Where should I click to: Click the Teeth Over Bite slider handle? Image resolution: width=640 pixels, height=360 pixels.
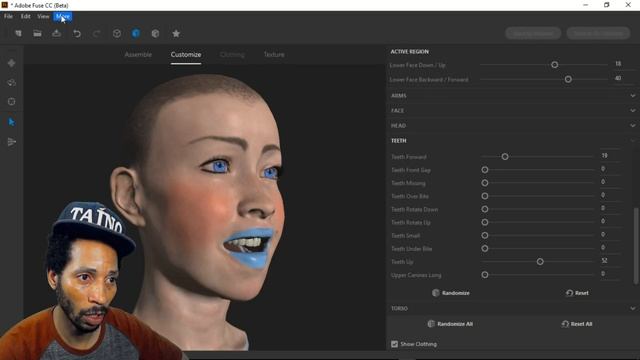pyautogui.click(x=484, y=196)
